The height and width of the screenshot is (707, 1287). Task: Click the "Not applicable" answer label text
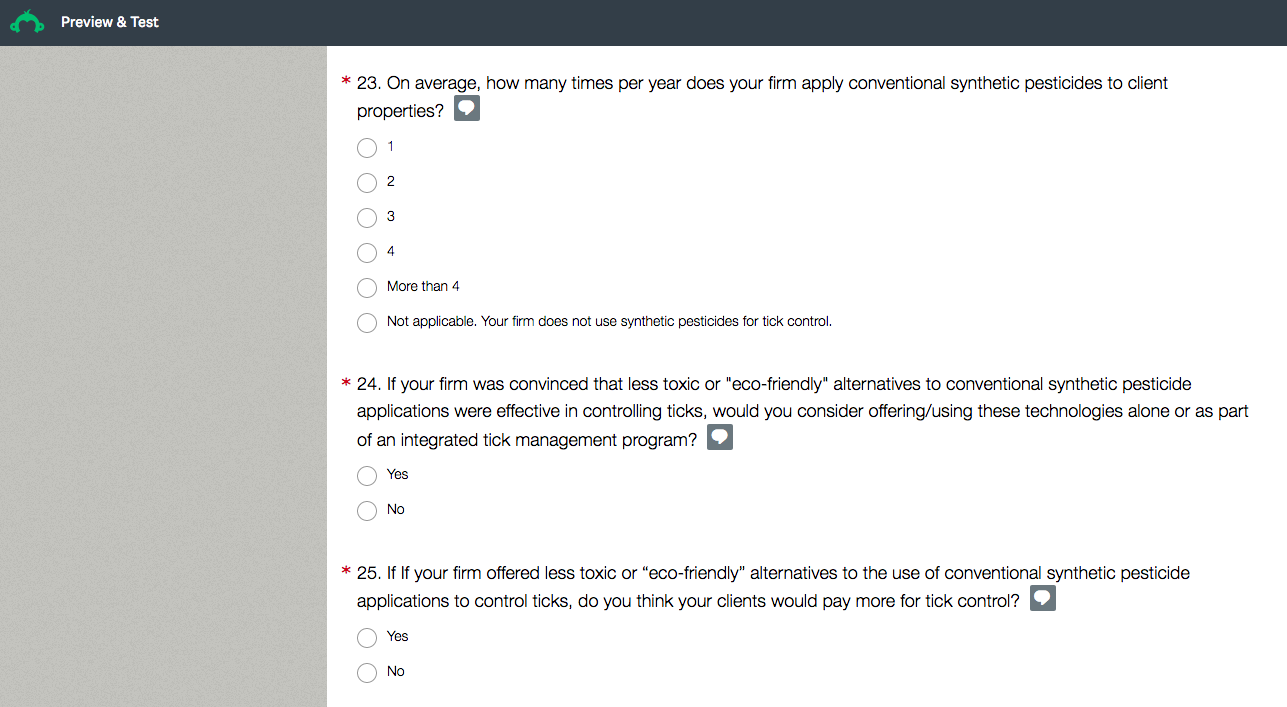(609, 322)
